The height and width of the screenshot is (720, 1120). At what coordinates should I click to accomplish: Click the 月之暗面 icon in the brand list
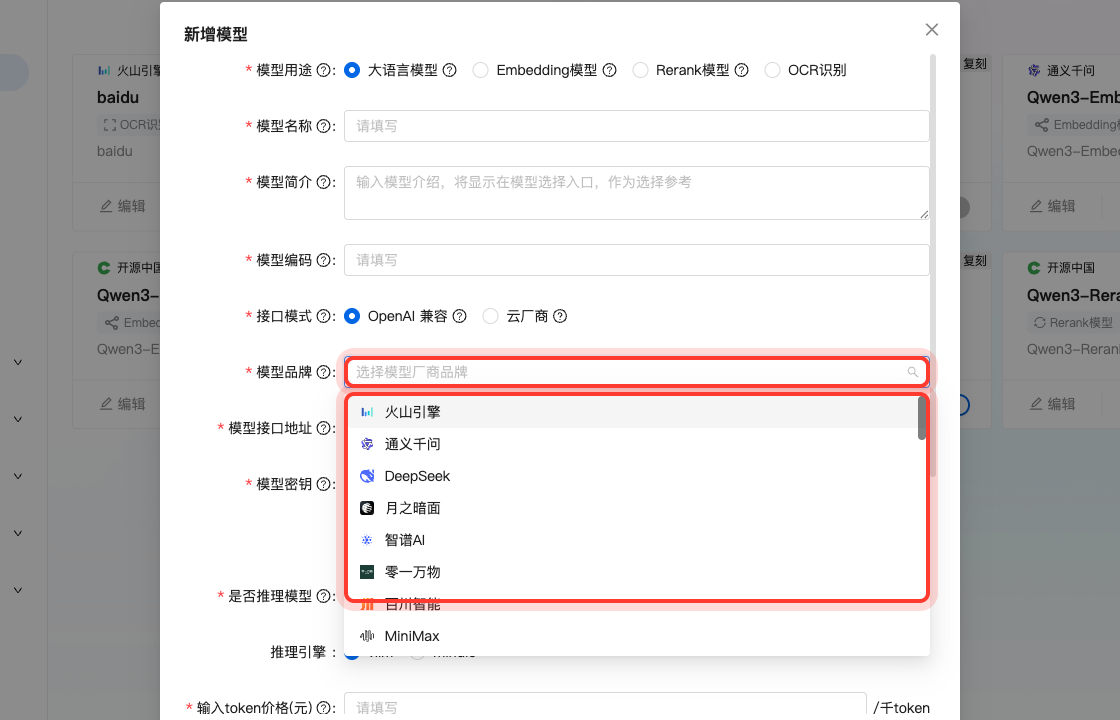367,507
